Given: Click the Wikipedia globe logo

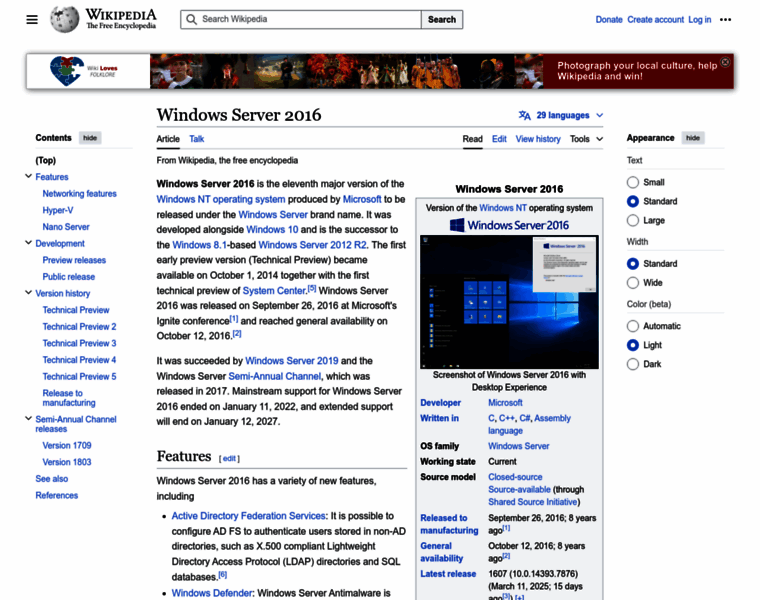Looking at the screenshot, I should 64,19.
